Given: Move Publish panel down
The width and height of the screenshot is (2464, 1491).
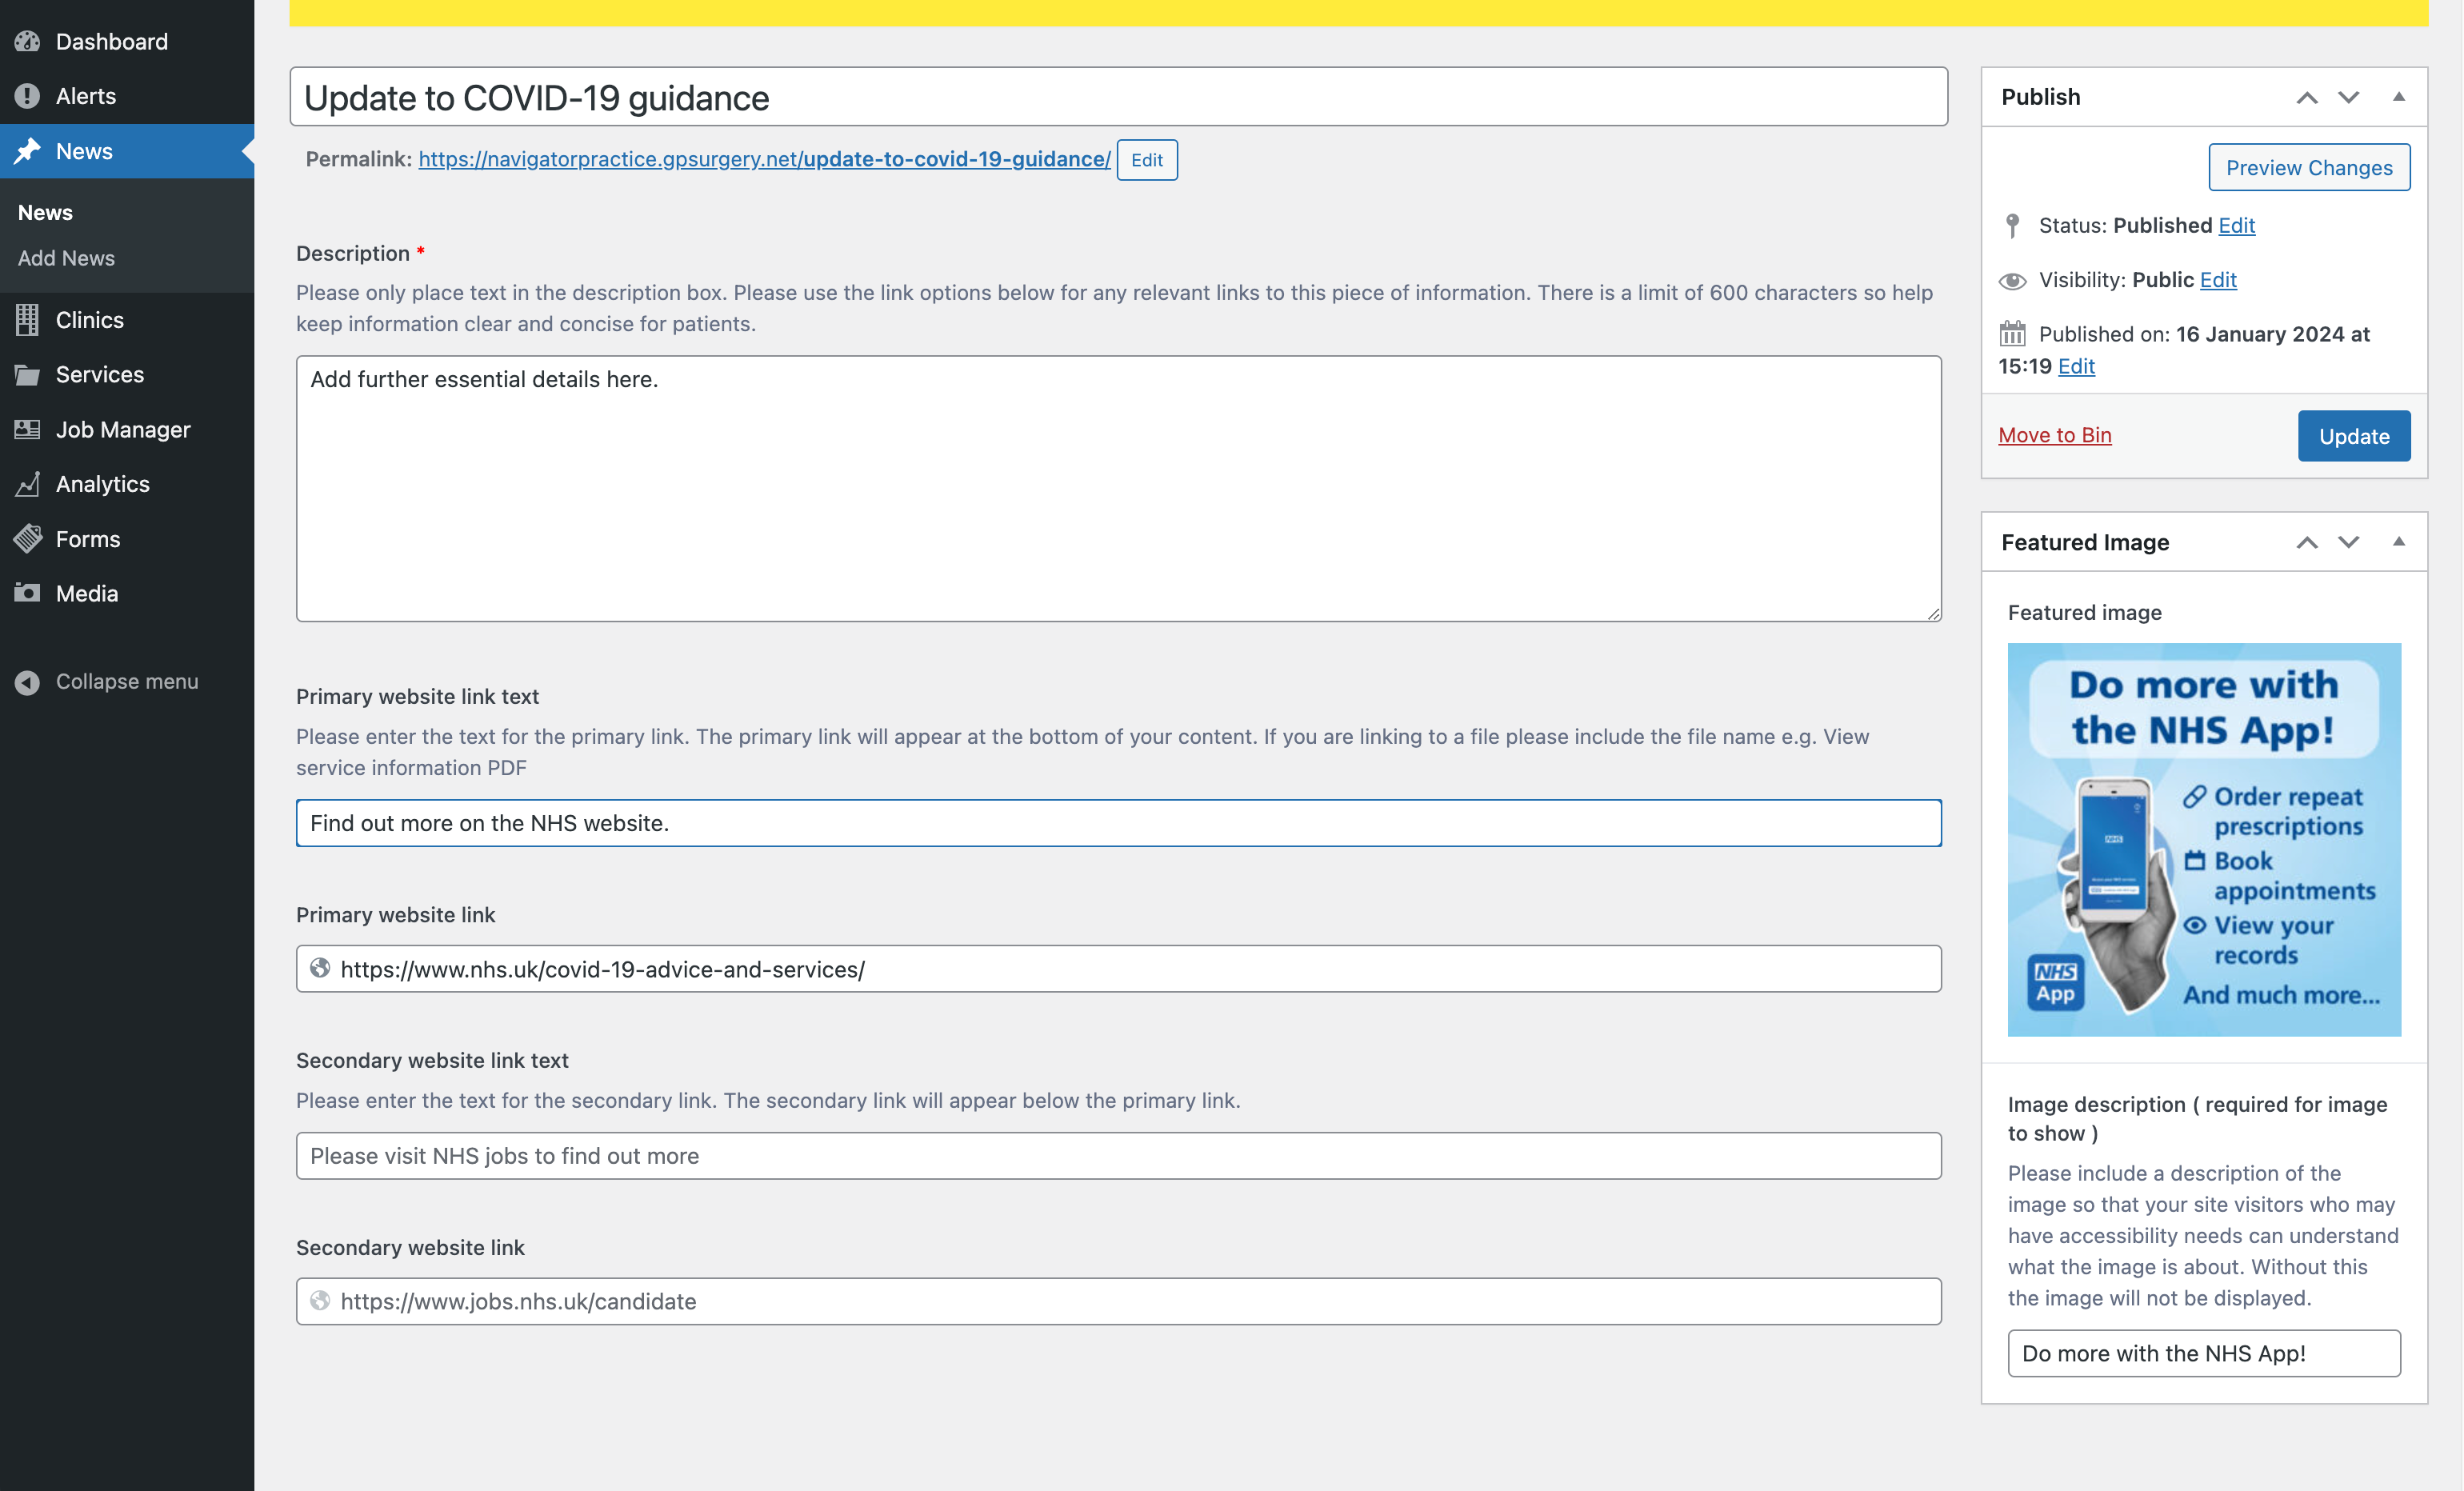Looking at the screenshot, I should [x=2349, y=97].
